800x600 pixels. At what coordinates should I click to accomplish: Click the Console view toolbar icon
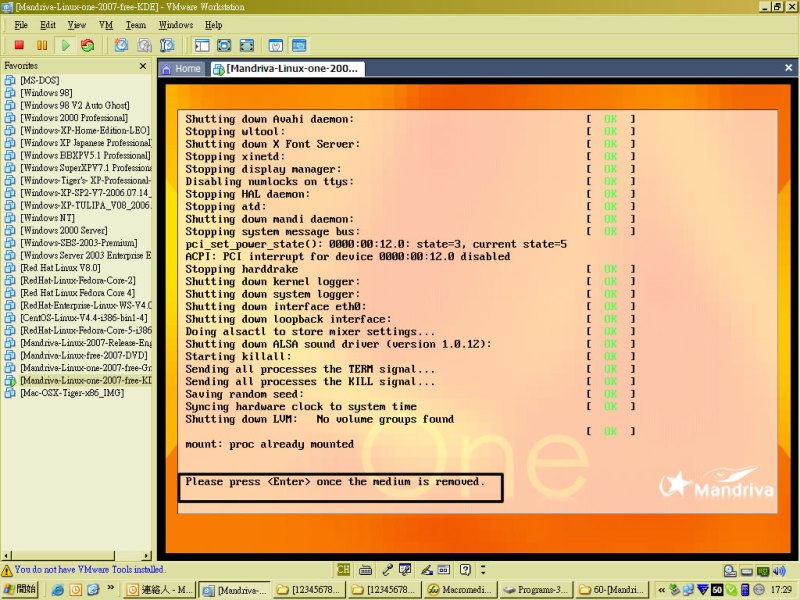[299, 45]
